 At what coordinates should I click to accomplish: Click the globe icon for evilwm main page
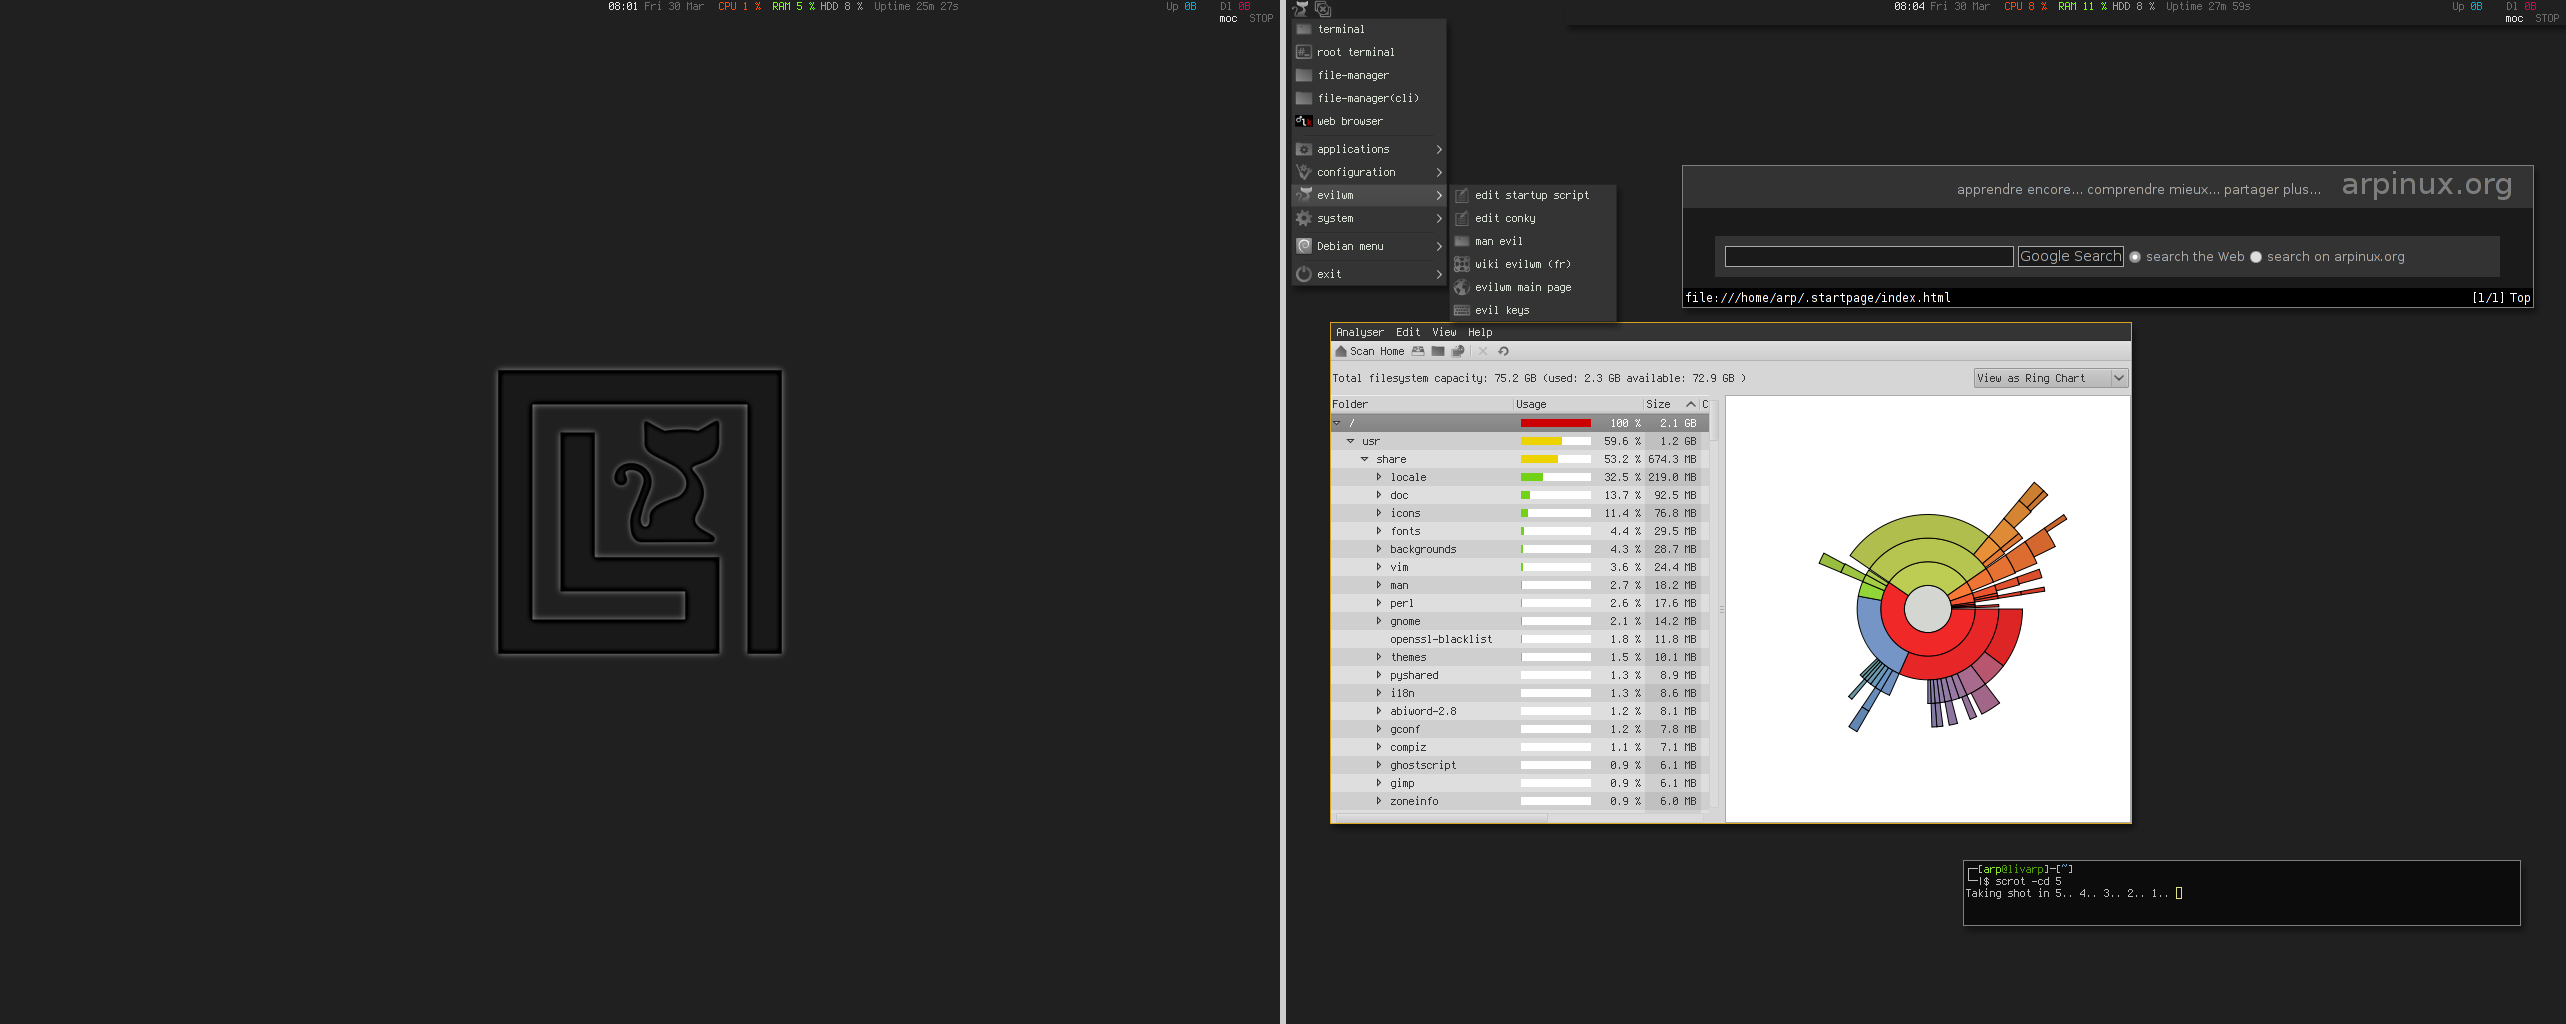pyautogui.click(x=1462, y=287)
